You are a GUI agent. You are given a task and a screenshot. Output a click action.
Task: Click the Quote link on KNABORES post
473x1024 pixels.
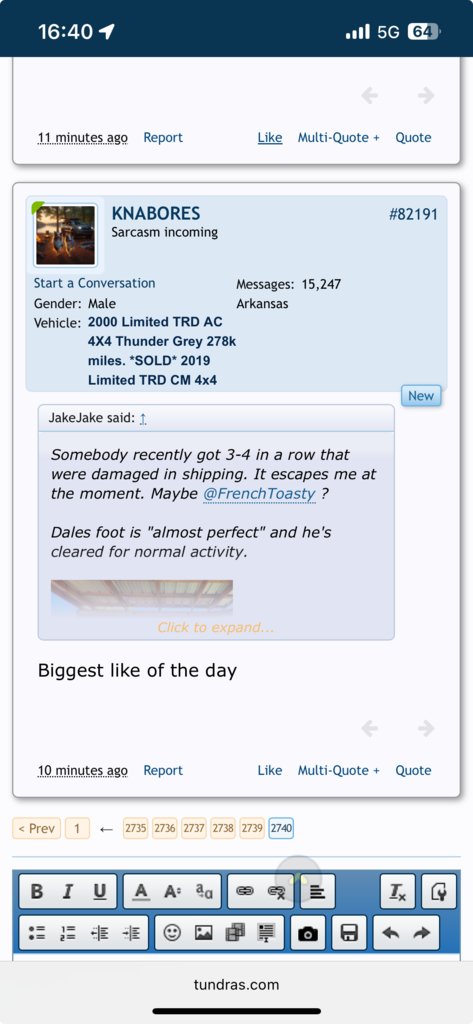pos(413,770)
